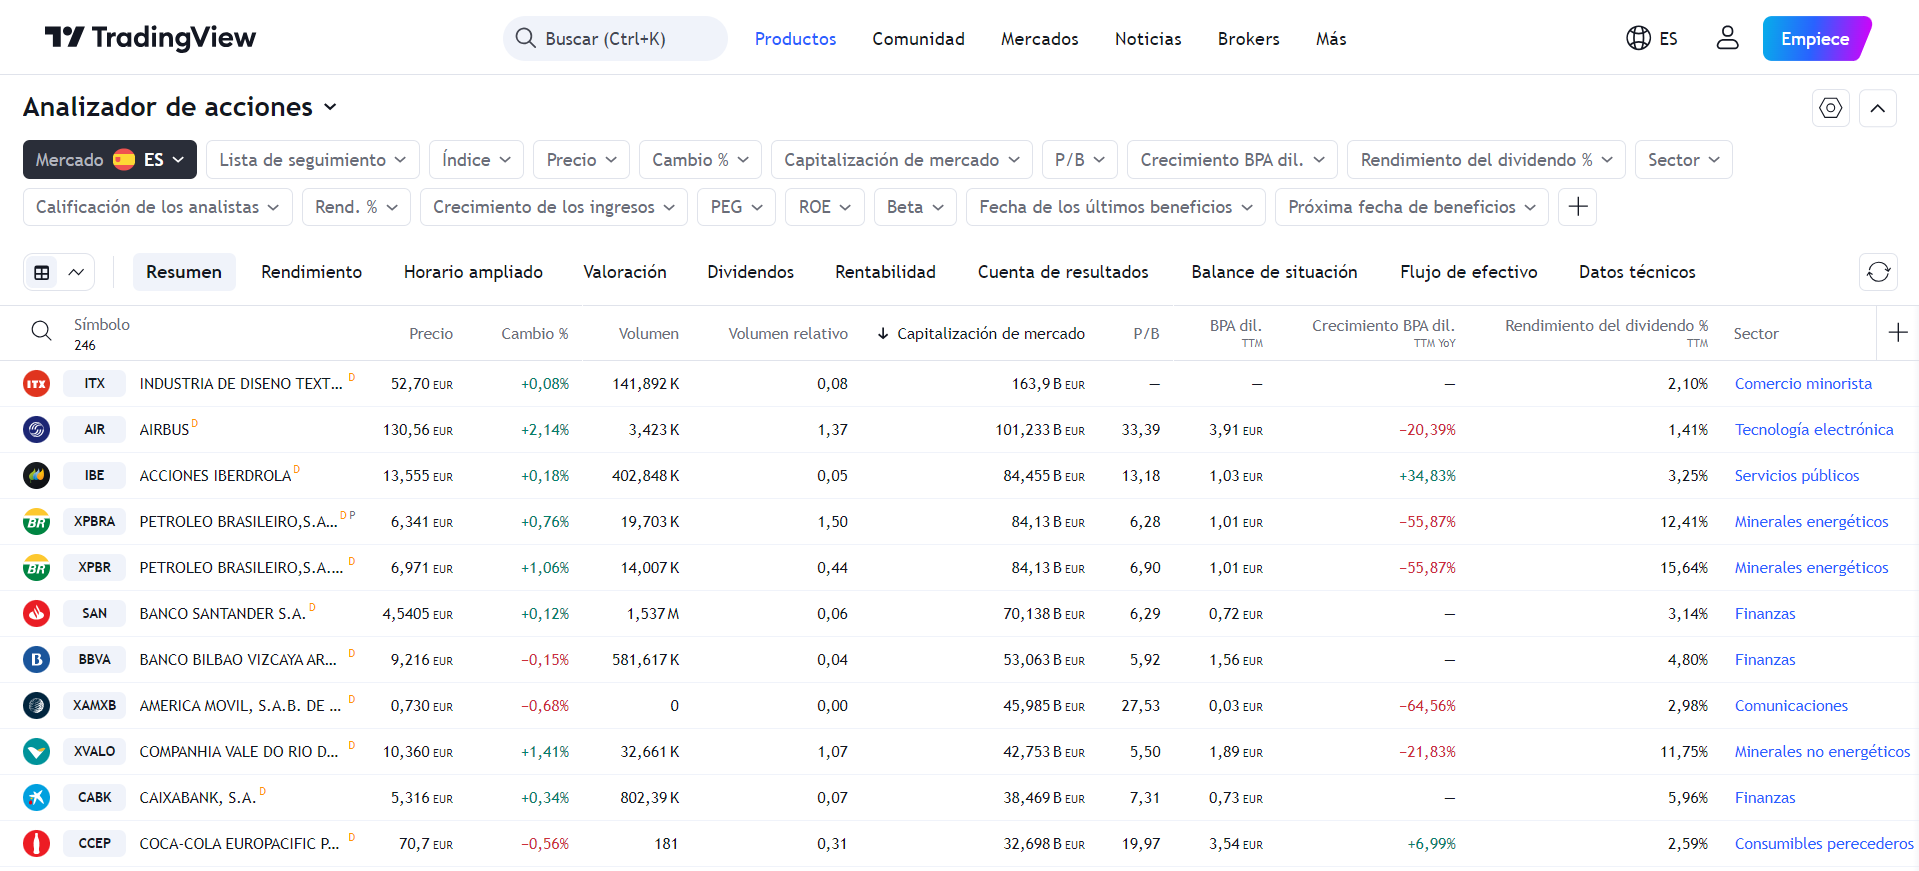The image size is (1919, 871).
Task: Switch to the Dividendos tab
Action: (x=750, y=272)
